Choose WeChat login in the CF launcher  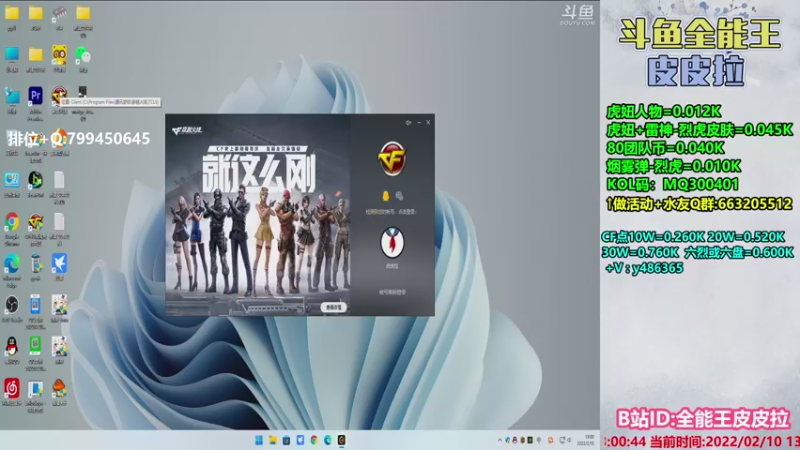[399, 195]
